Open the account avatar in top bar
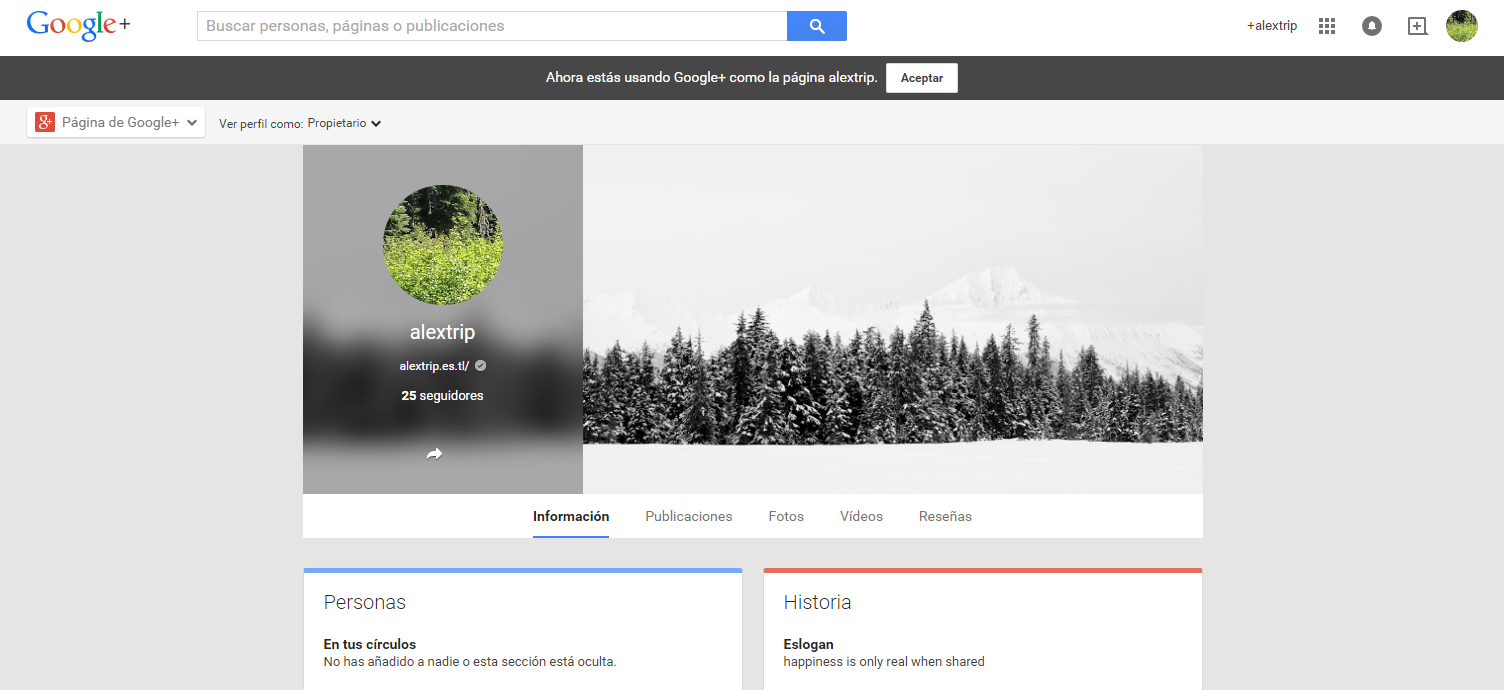This screenshot has width=1504, height=690. [x=1462, y=26]
